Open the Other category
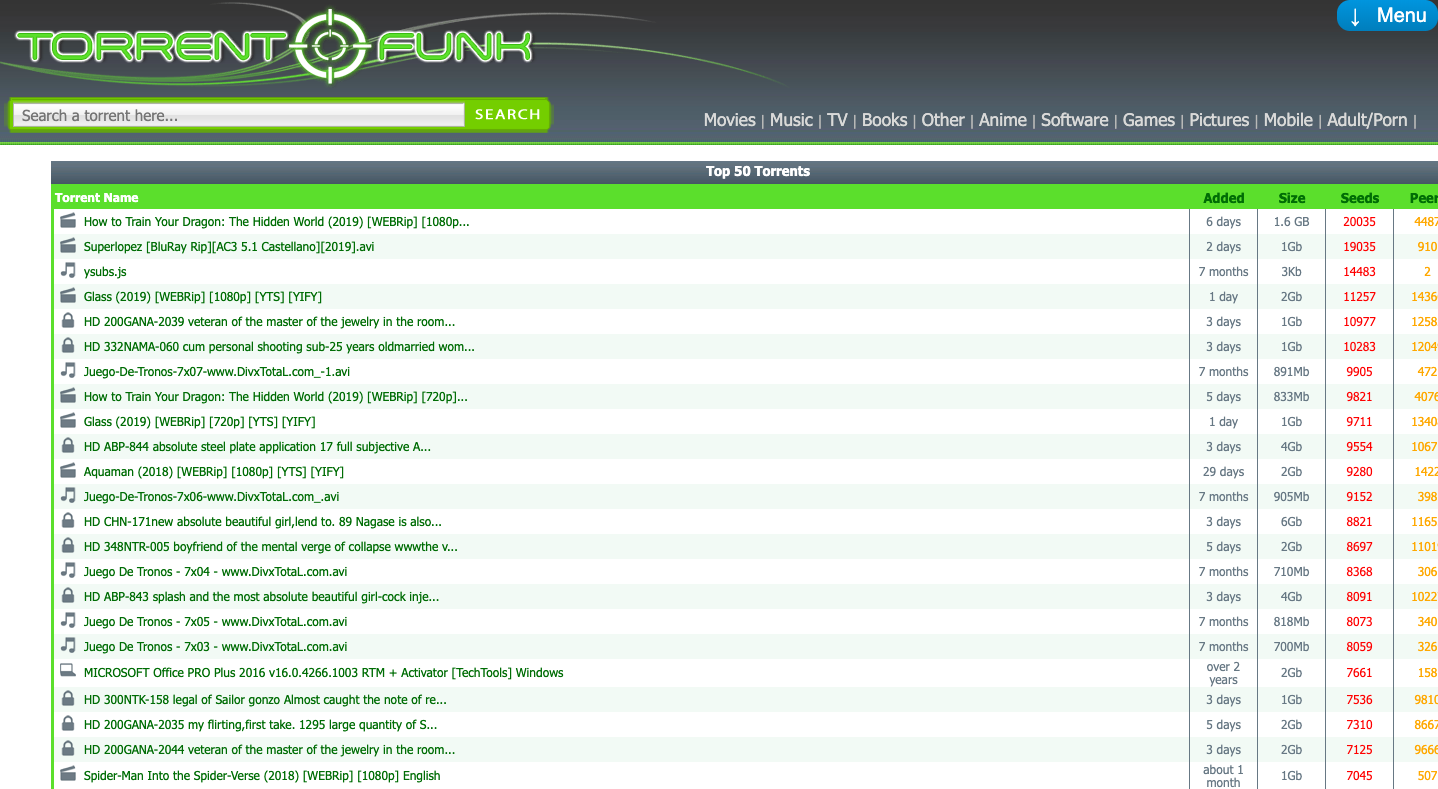1438x789 pixels. 943,120
